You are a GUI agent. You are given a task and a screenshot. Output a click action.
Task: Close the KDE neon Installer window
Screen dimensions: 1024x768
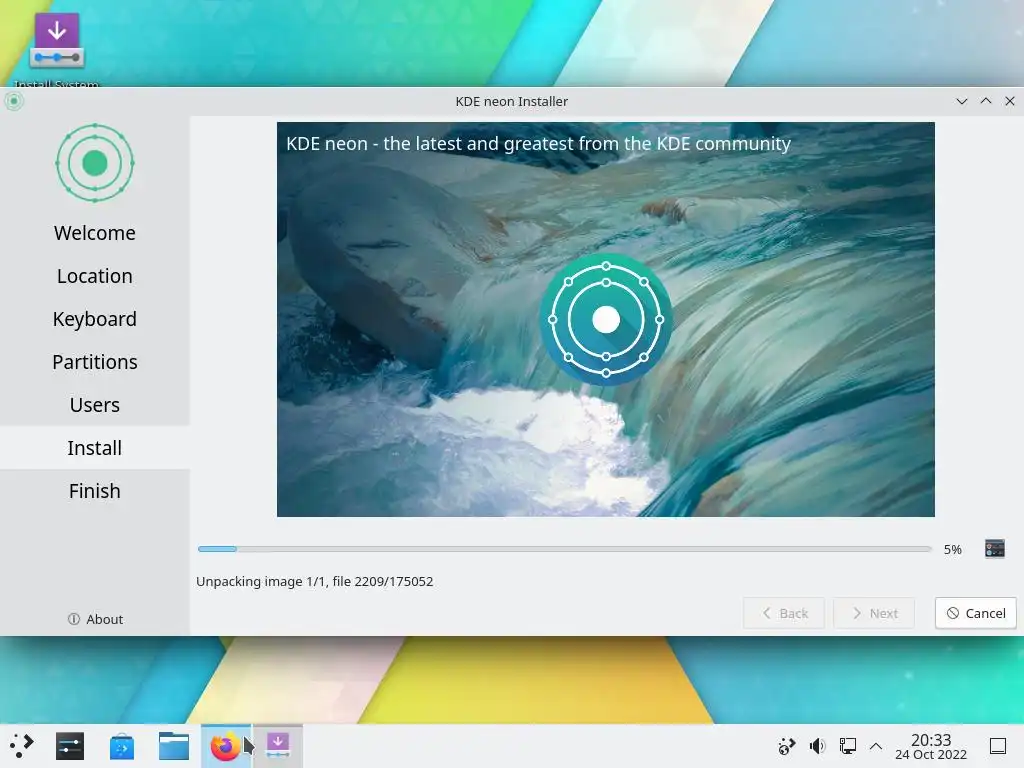click(x=1010, y=101)
